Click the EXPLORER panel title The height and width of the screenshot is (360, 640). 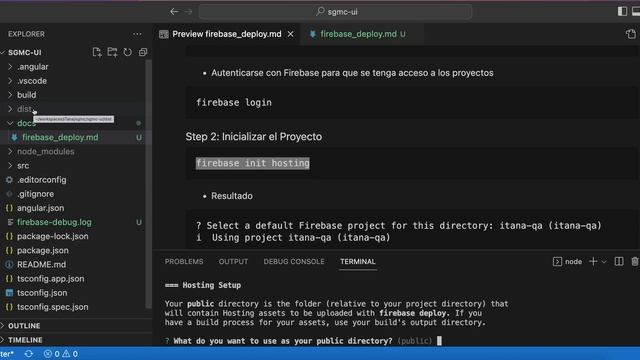click(x=26, y=34)
